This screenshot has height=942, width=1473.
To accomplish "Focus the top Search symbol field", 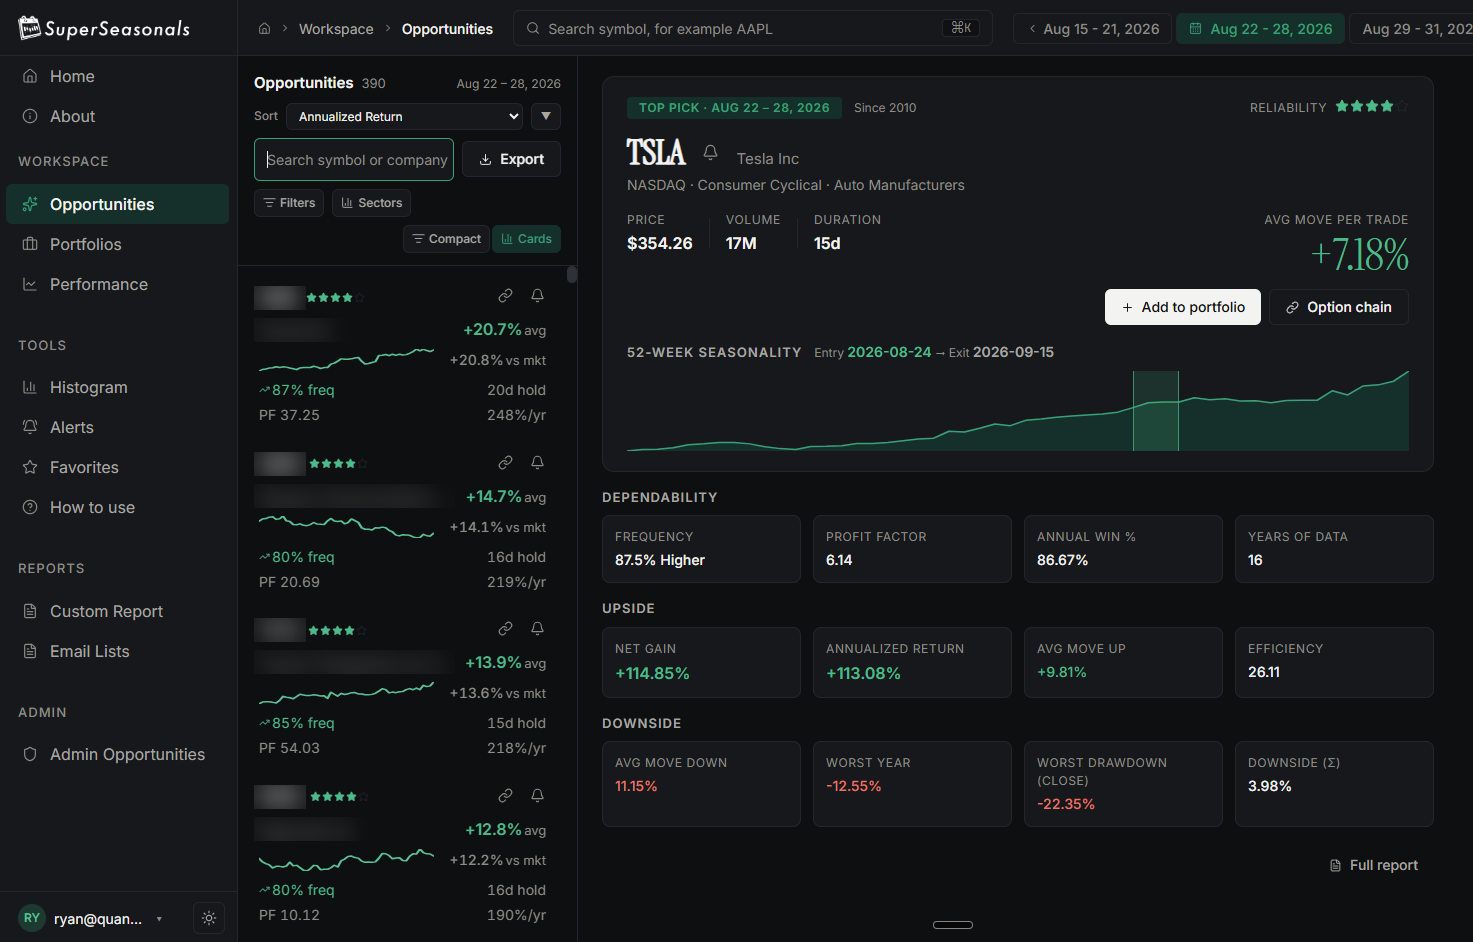I will coord(753,28).
